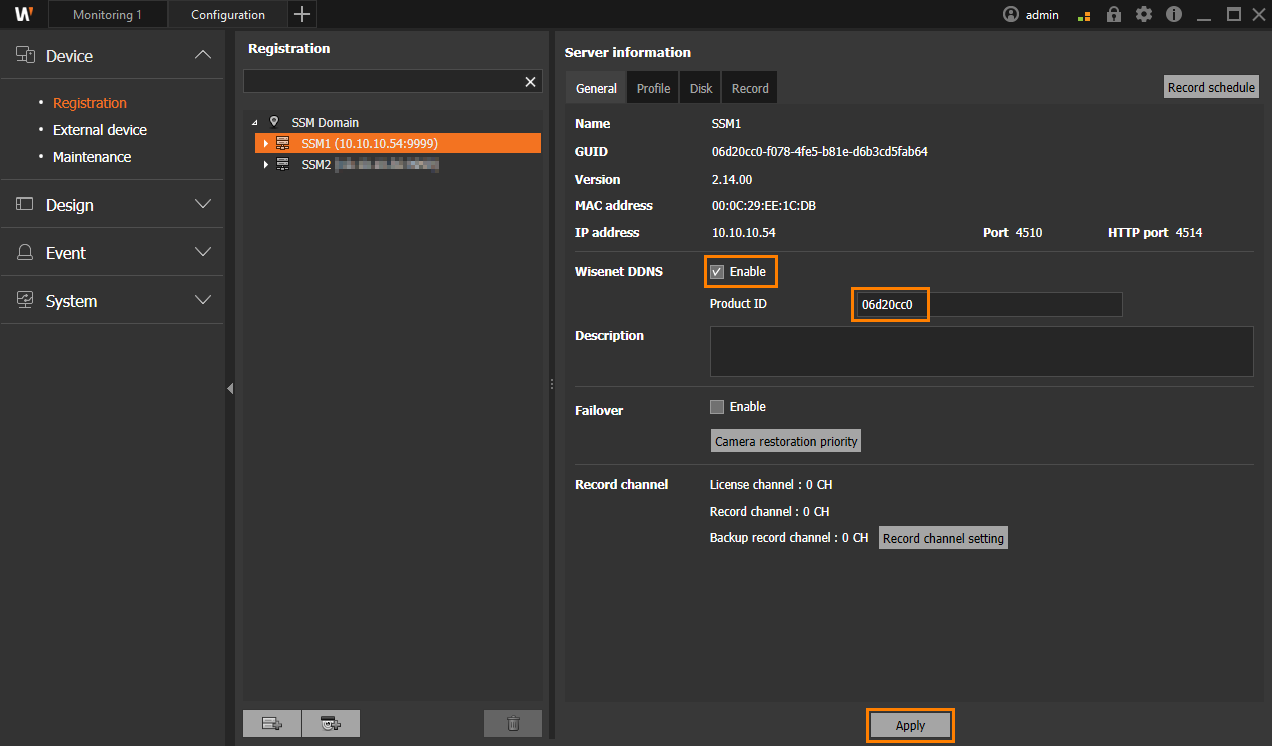Viewport: 1272px width, 746px height.
Task: Expand the SSM1 tree node arrow
Action: tap(265, 144)
